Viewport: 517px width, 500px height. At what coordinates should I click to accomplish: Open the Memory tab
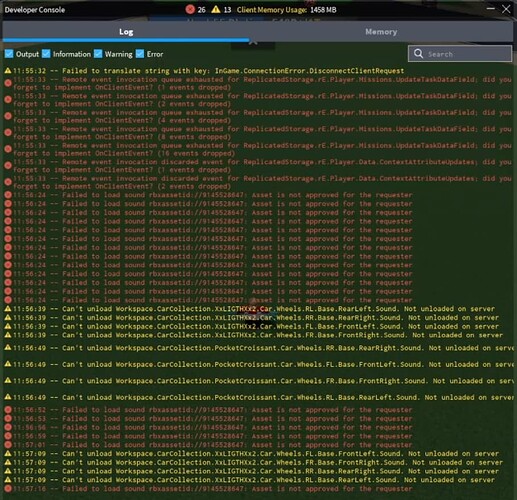coord(381,32)
